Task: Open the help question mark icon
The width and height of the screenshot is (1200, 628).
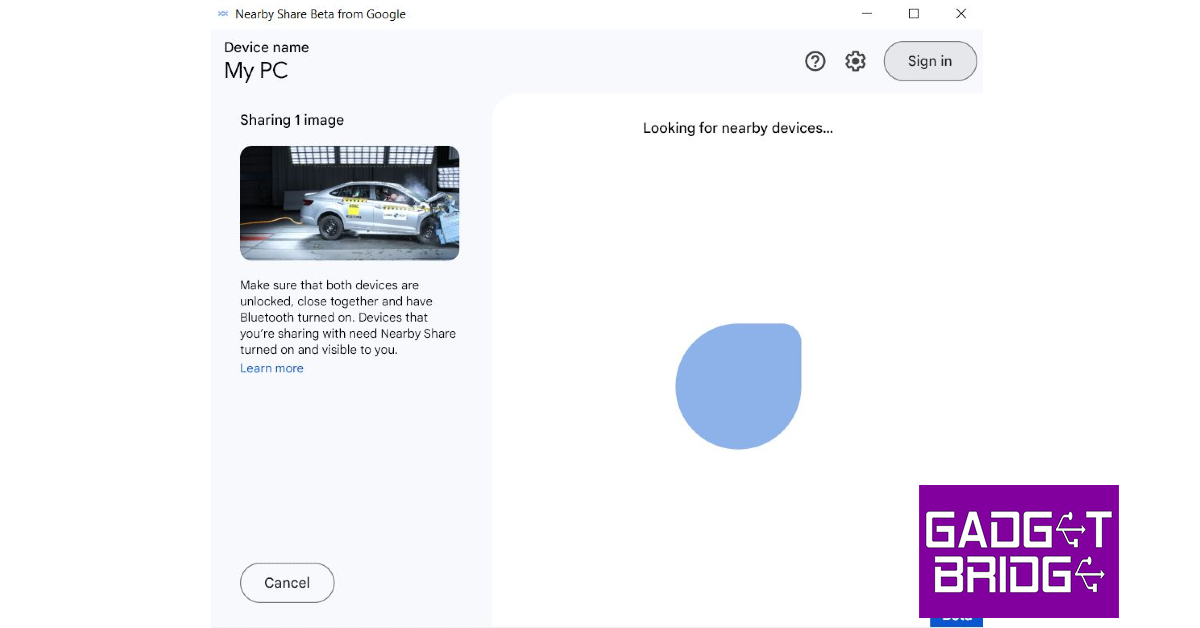Action: pyautogui.click(x=815, y=61)
